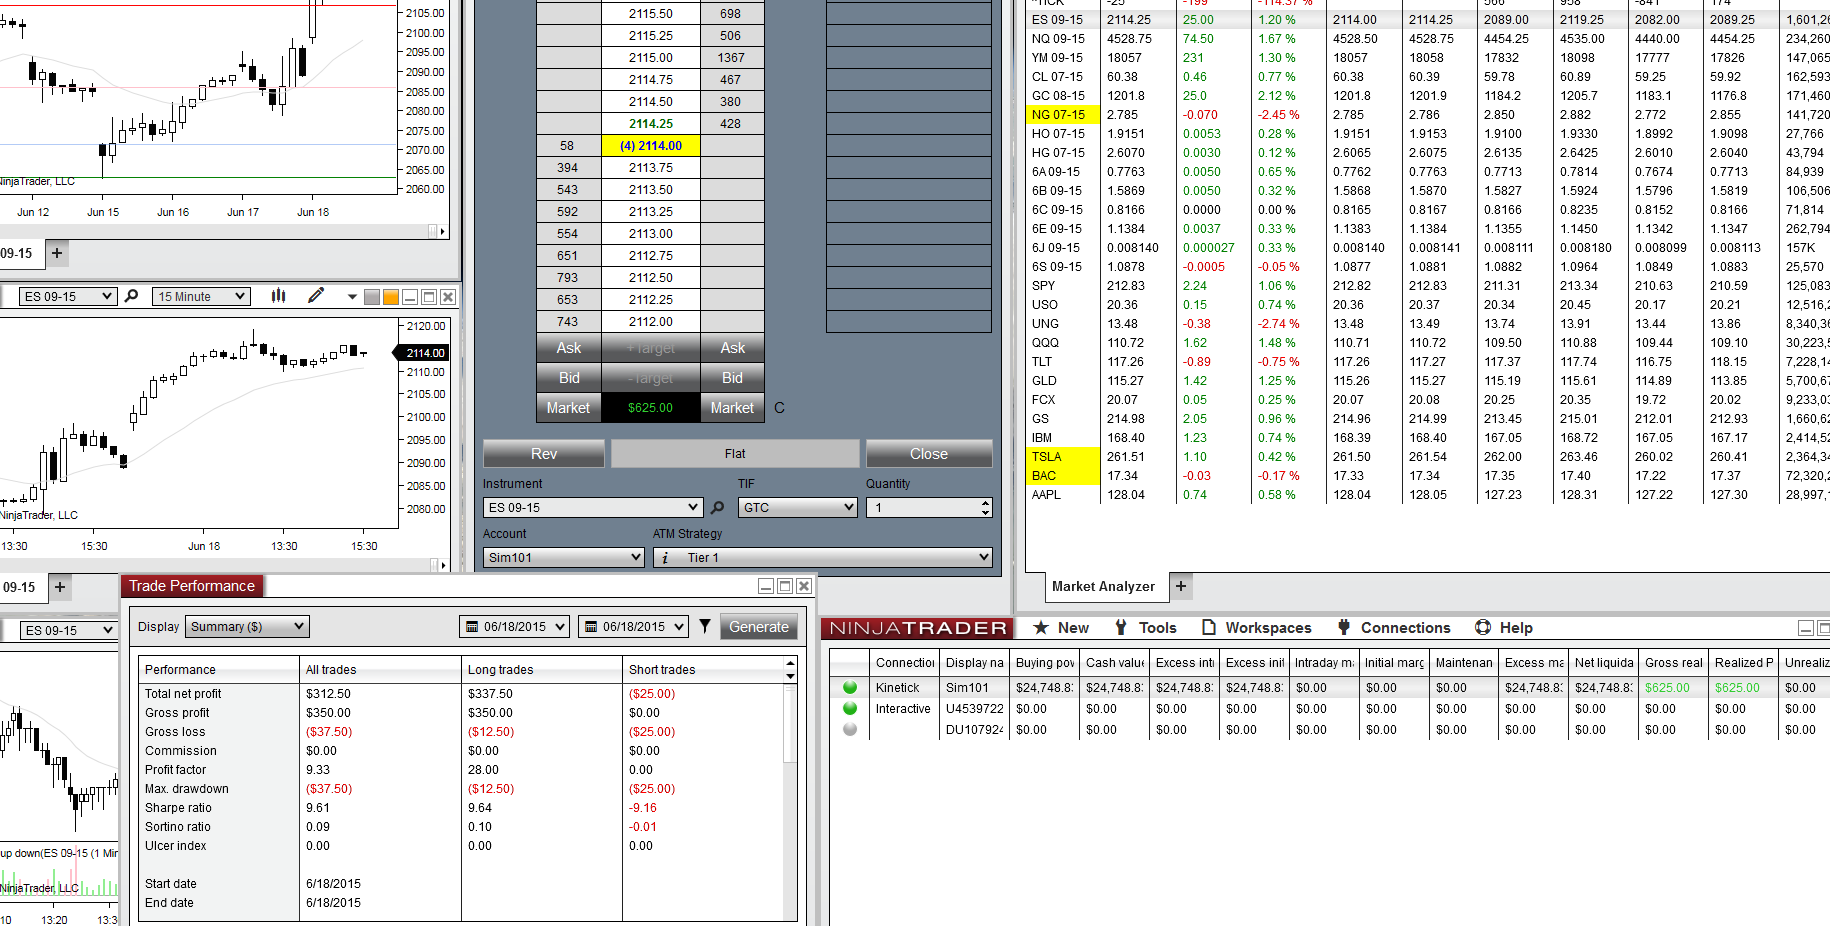The image size is (1830, 926).
Task: Click the left Ask button in SuperDOM
Action: (x=569, y=348)
